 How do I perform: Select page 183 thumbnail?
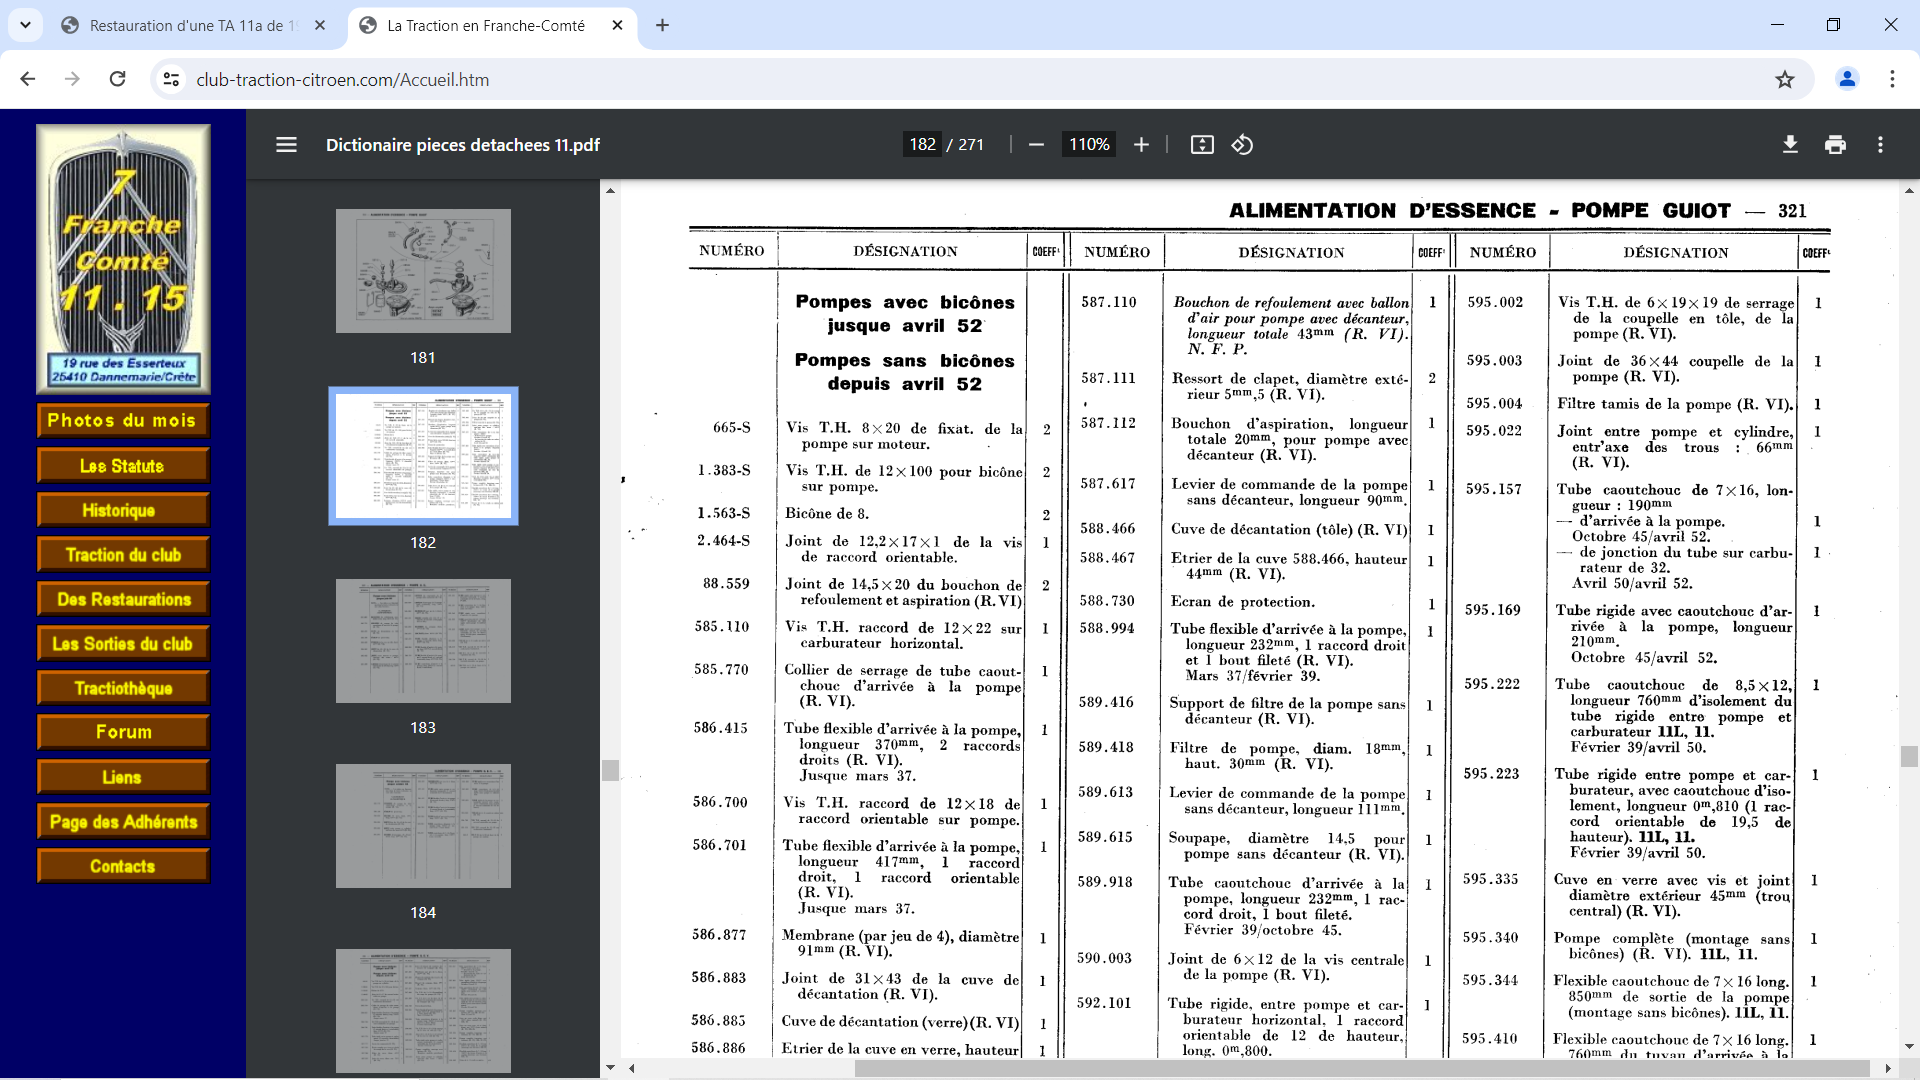click(423, 641)
